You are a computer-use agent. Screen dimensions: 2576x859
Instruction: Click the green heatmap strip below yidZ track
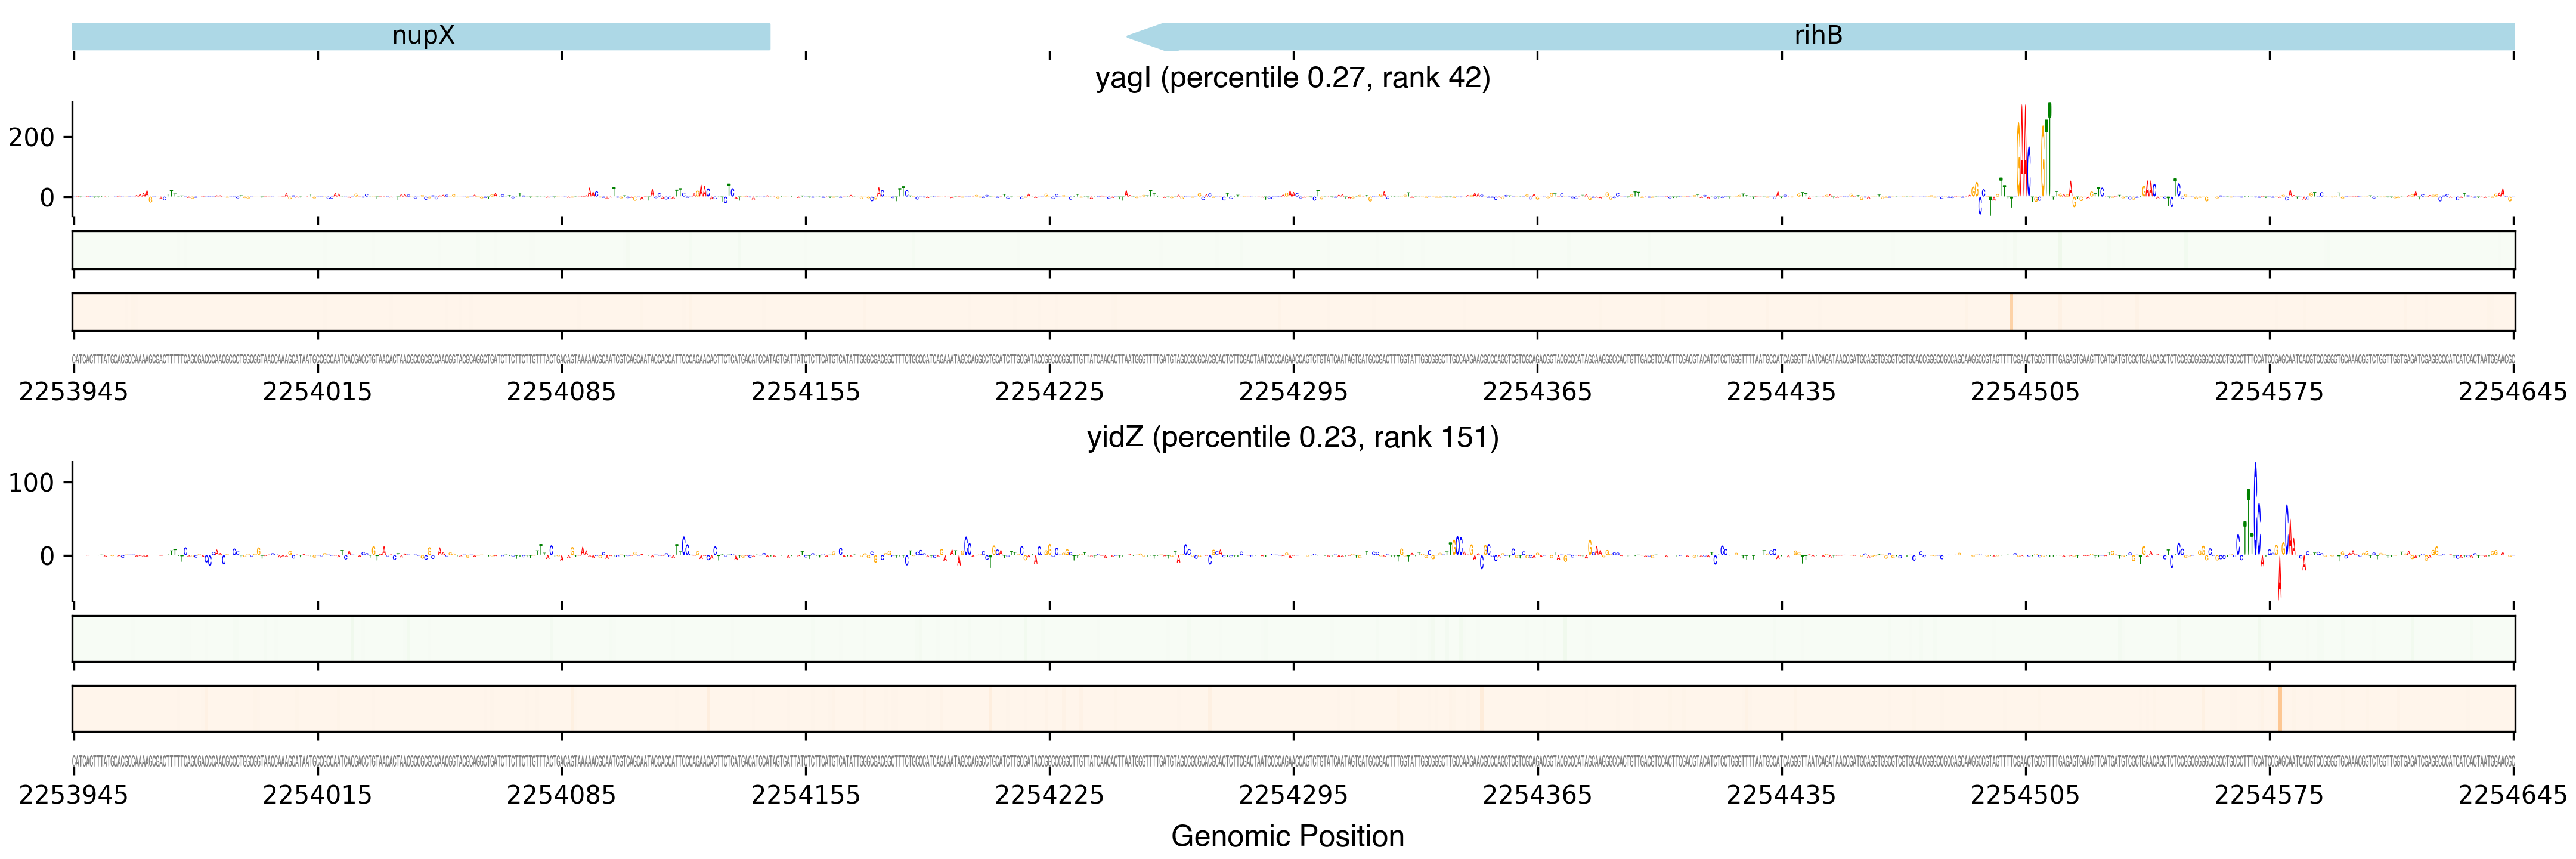tap(1292, 638)
